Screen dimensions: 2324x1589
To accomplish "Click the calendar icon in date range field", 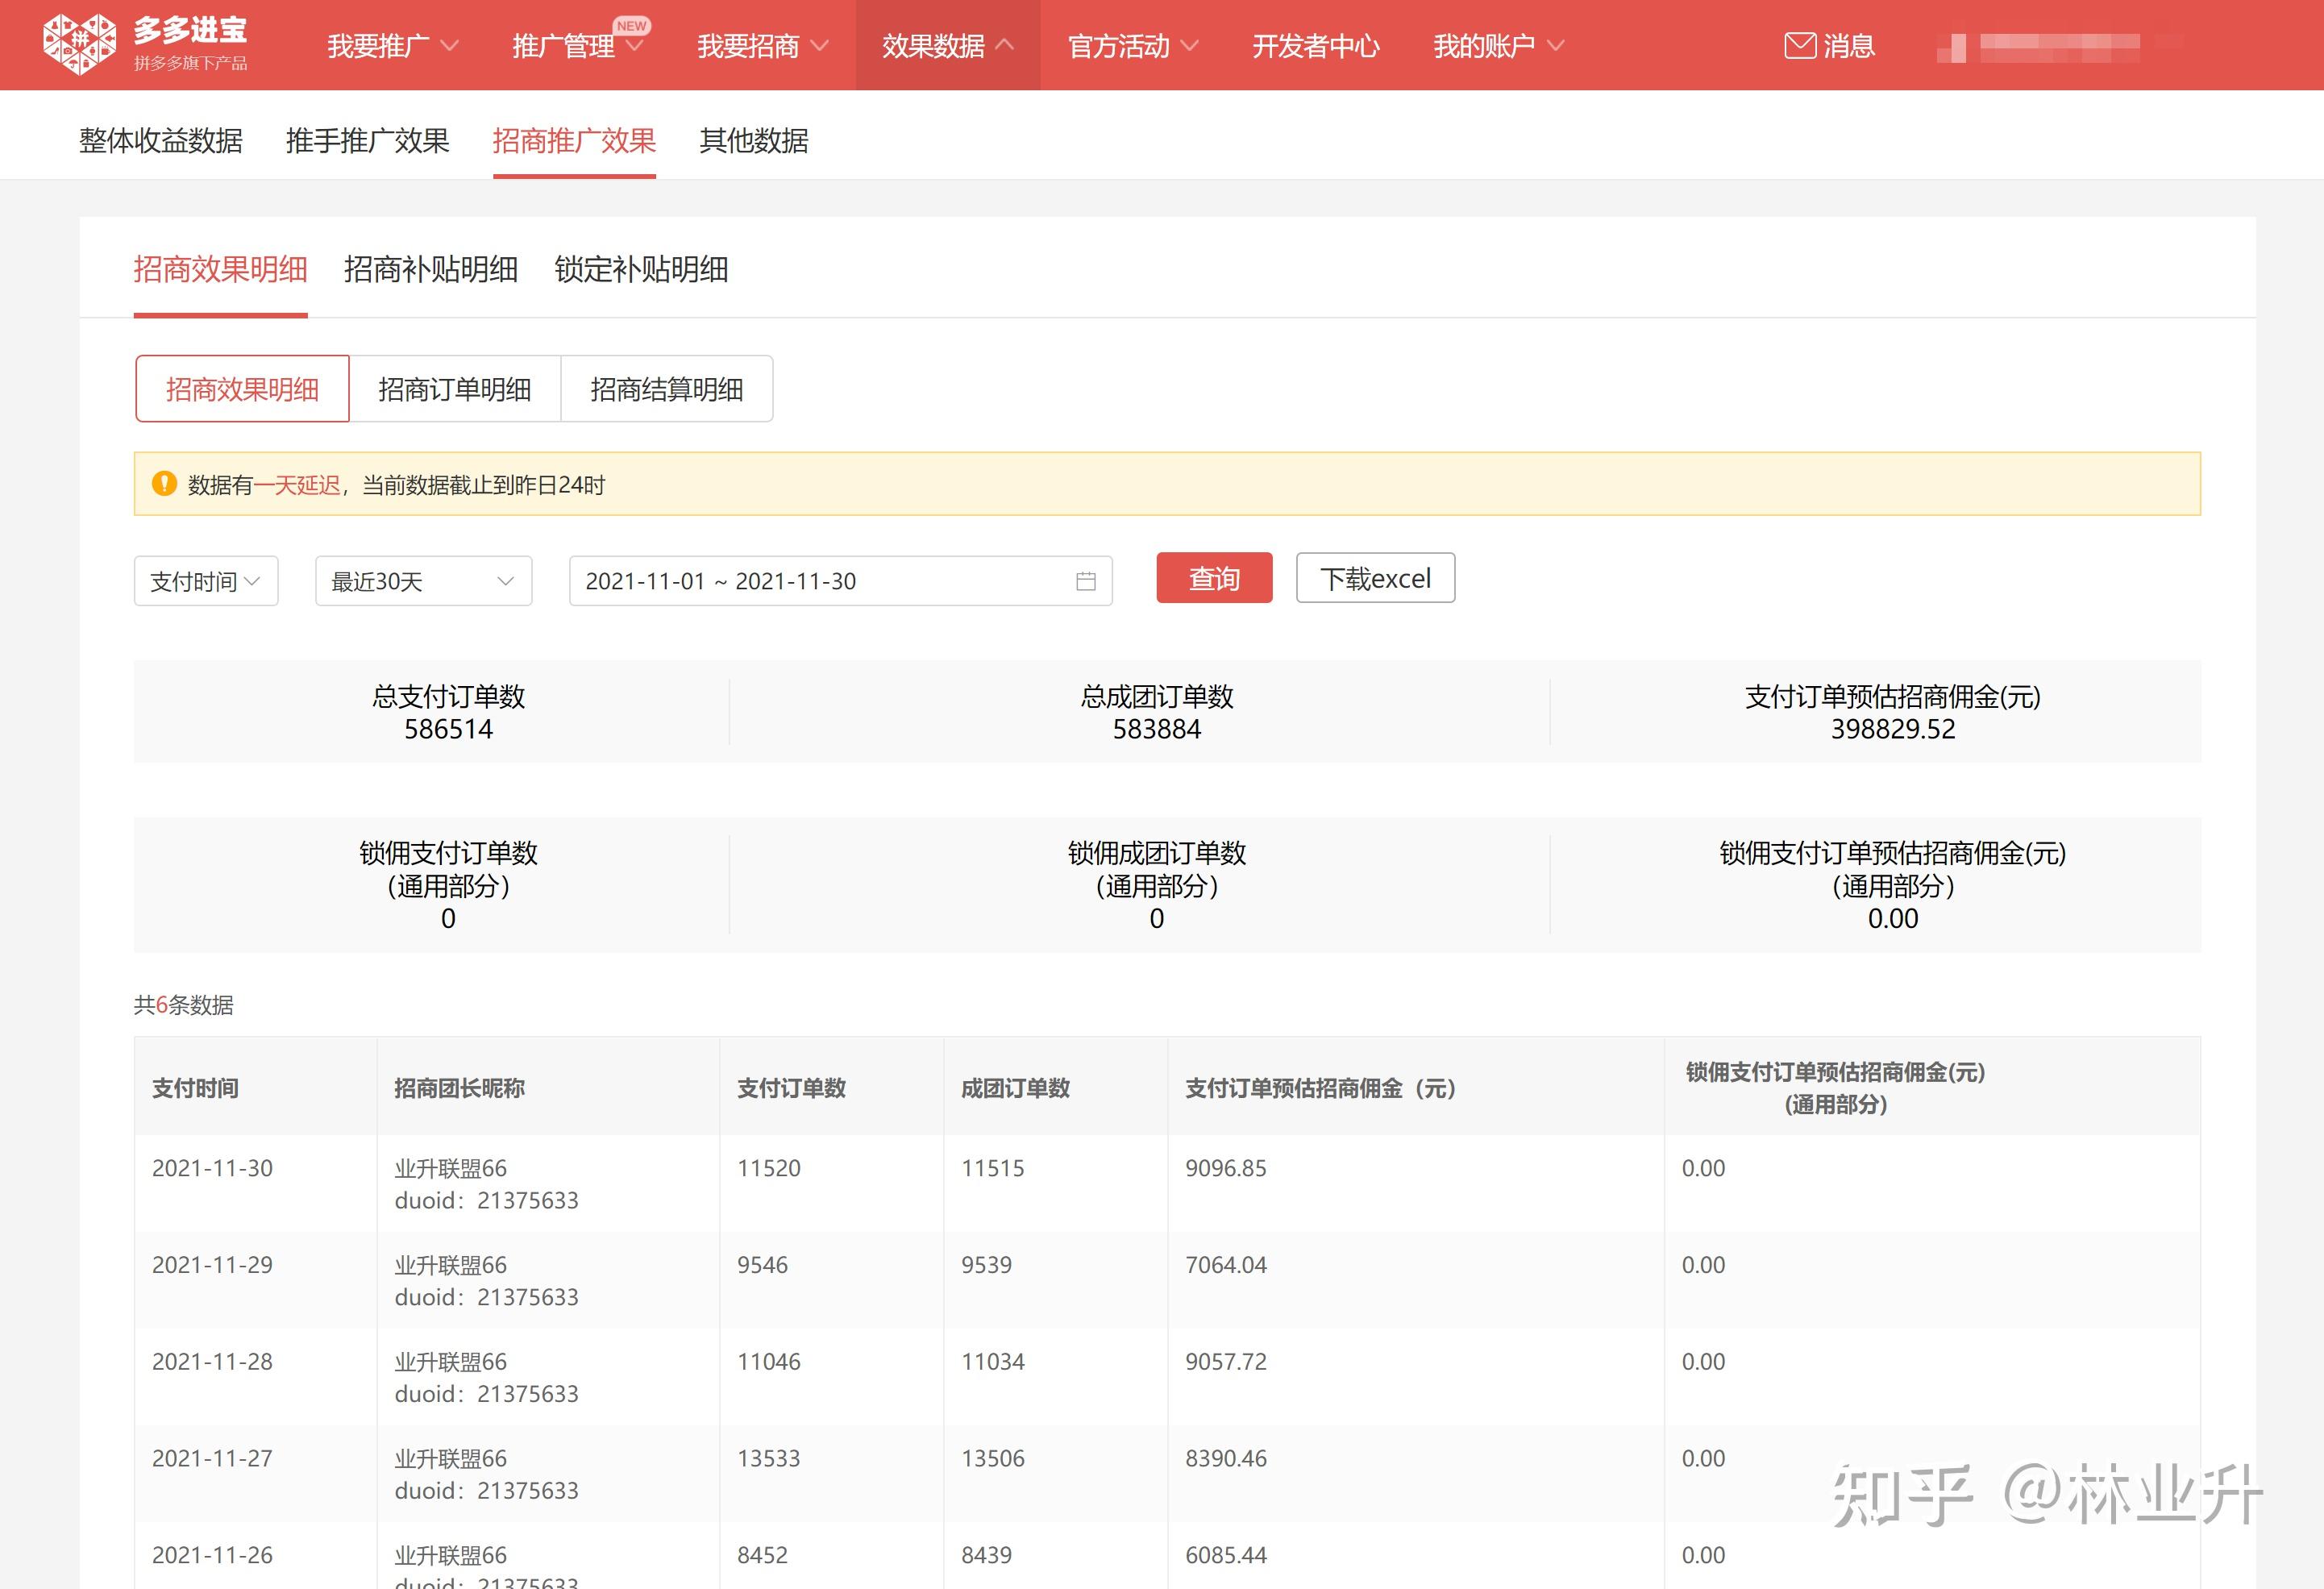I will pyautogui.click(x=1085, y=581).
